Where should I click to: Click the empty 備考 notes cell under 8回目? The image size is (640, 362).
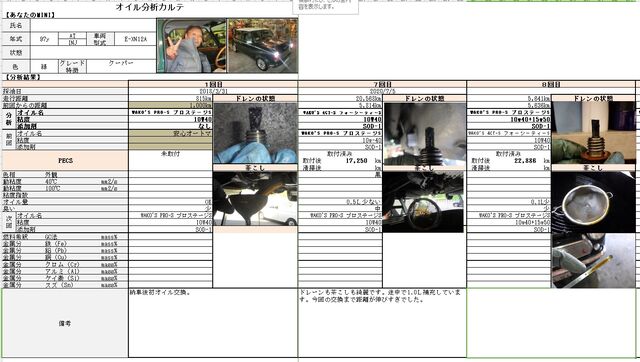551,323
